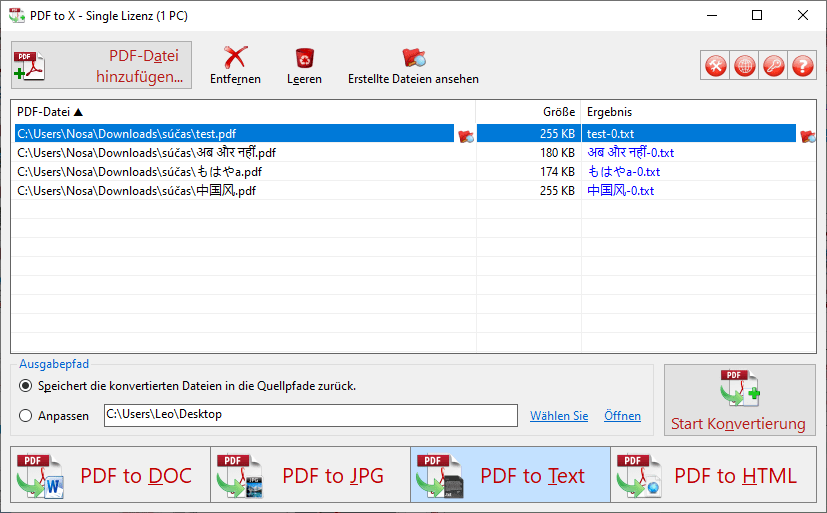This screenshot has height=513, width=827.
Task: Switch to PDF to DOC mode
Action: click(x=110, y=475)
